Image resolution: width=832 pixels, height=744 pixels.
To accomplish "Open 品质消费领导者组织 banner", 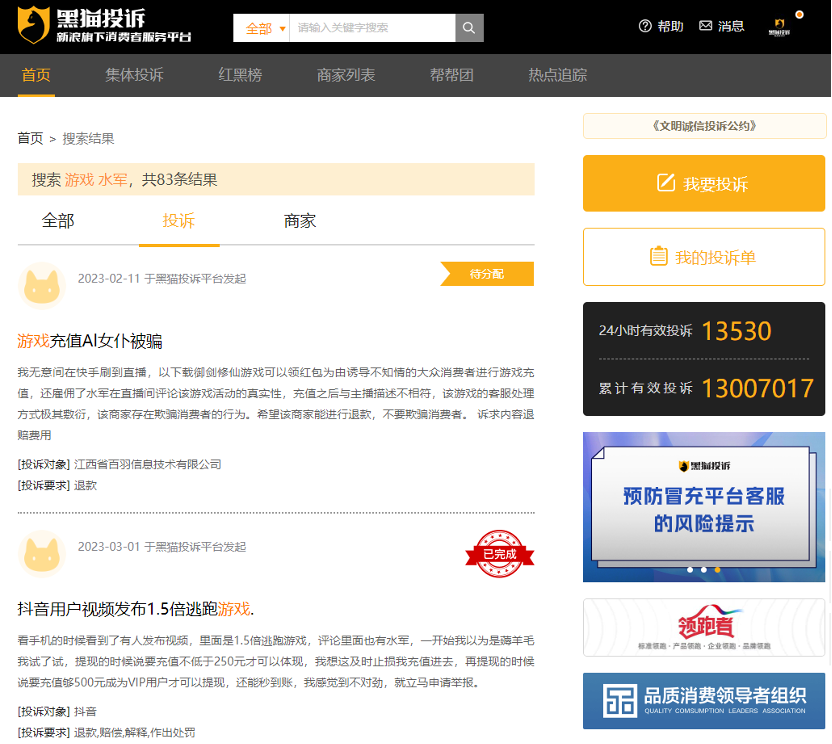I will (704, 700).
